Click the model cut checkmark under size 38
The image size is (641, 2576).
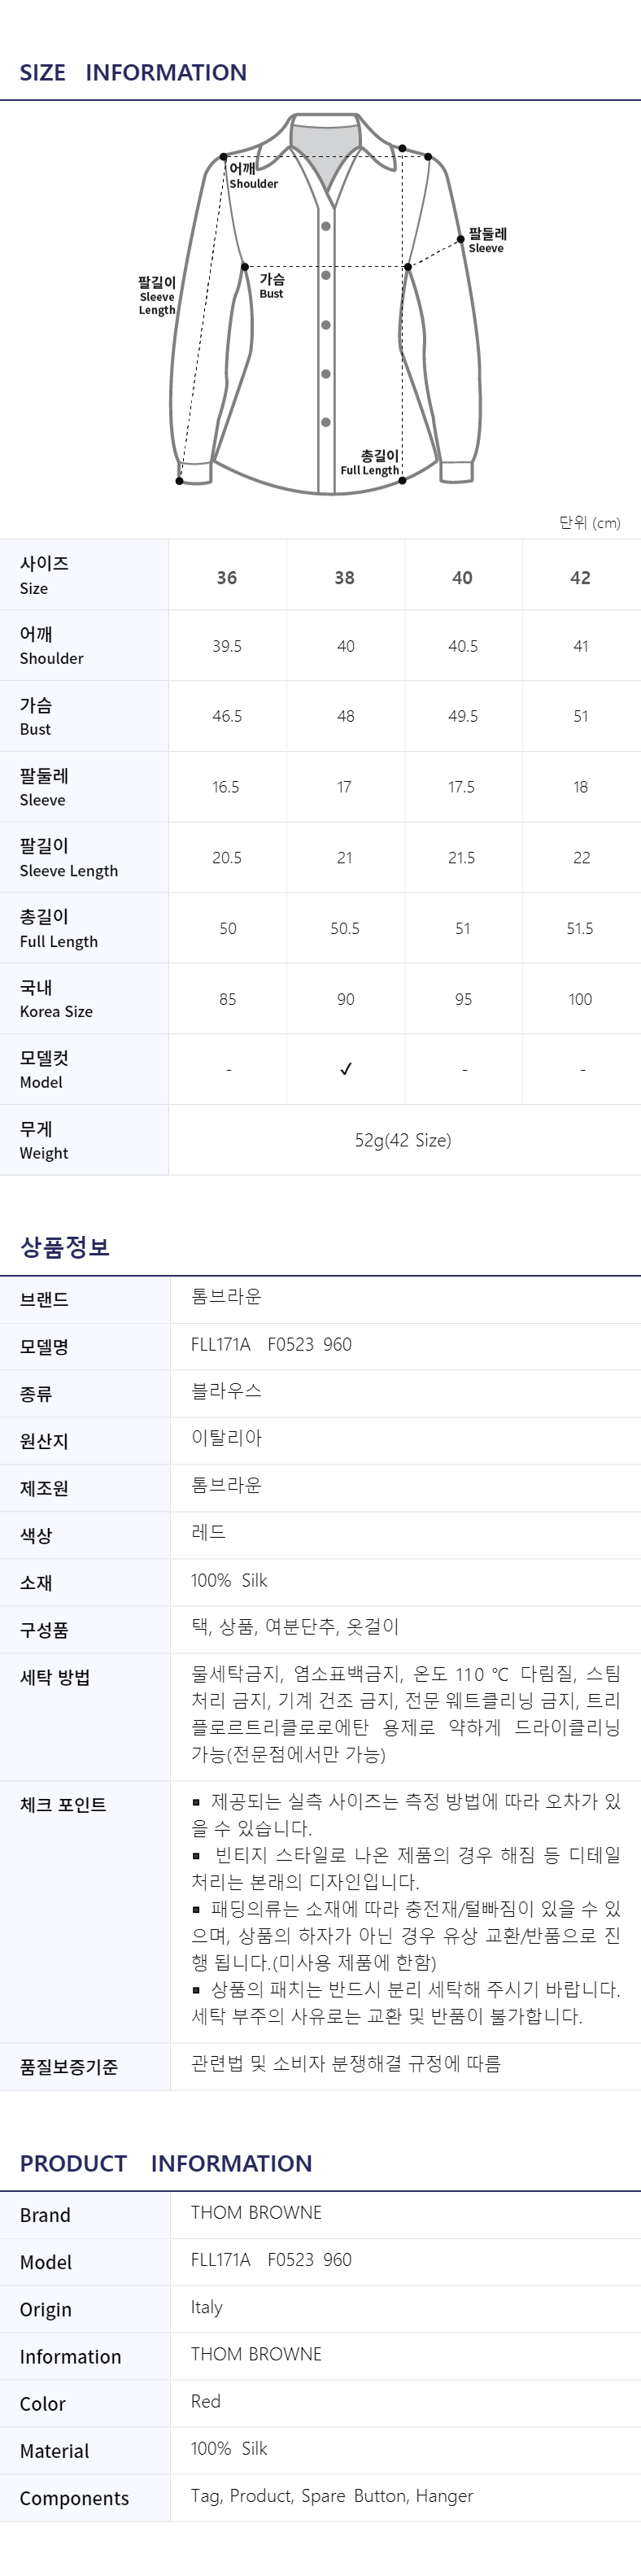point(346,1069)
